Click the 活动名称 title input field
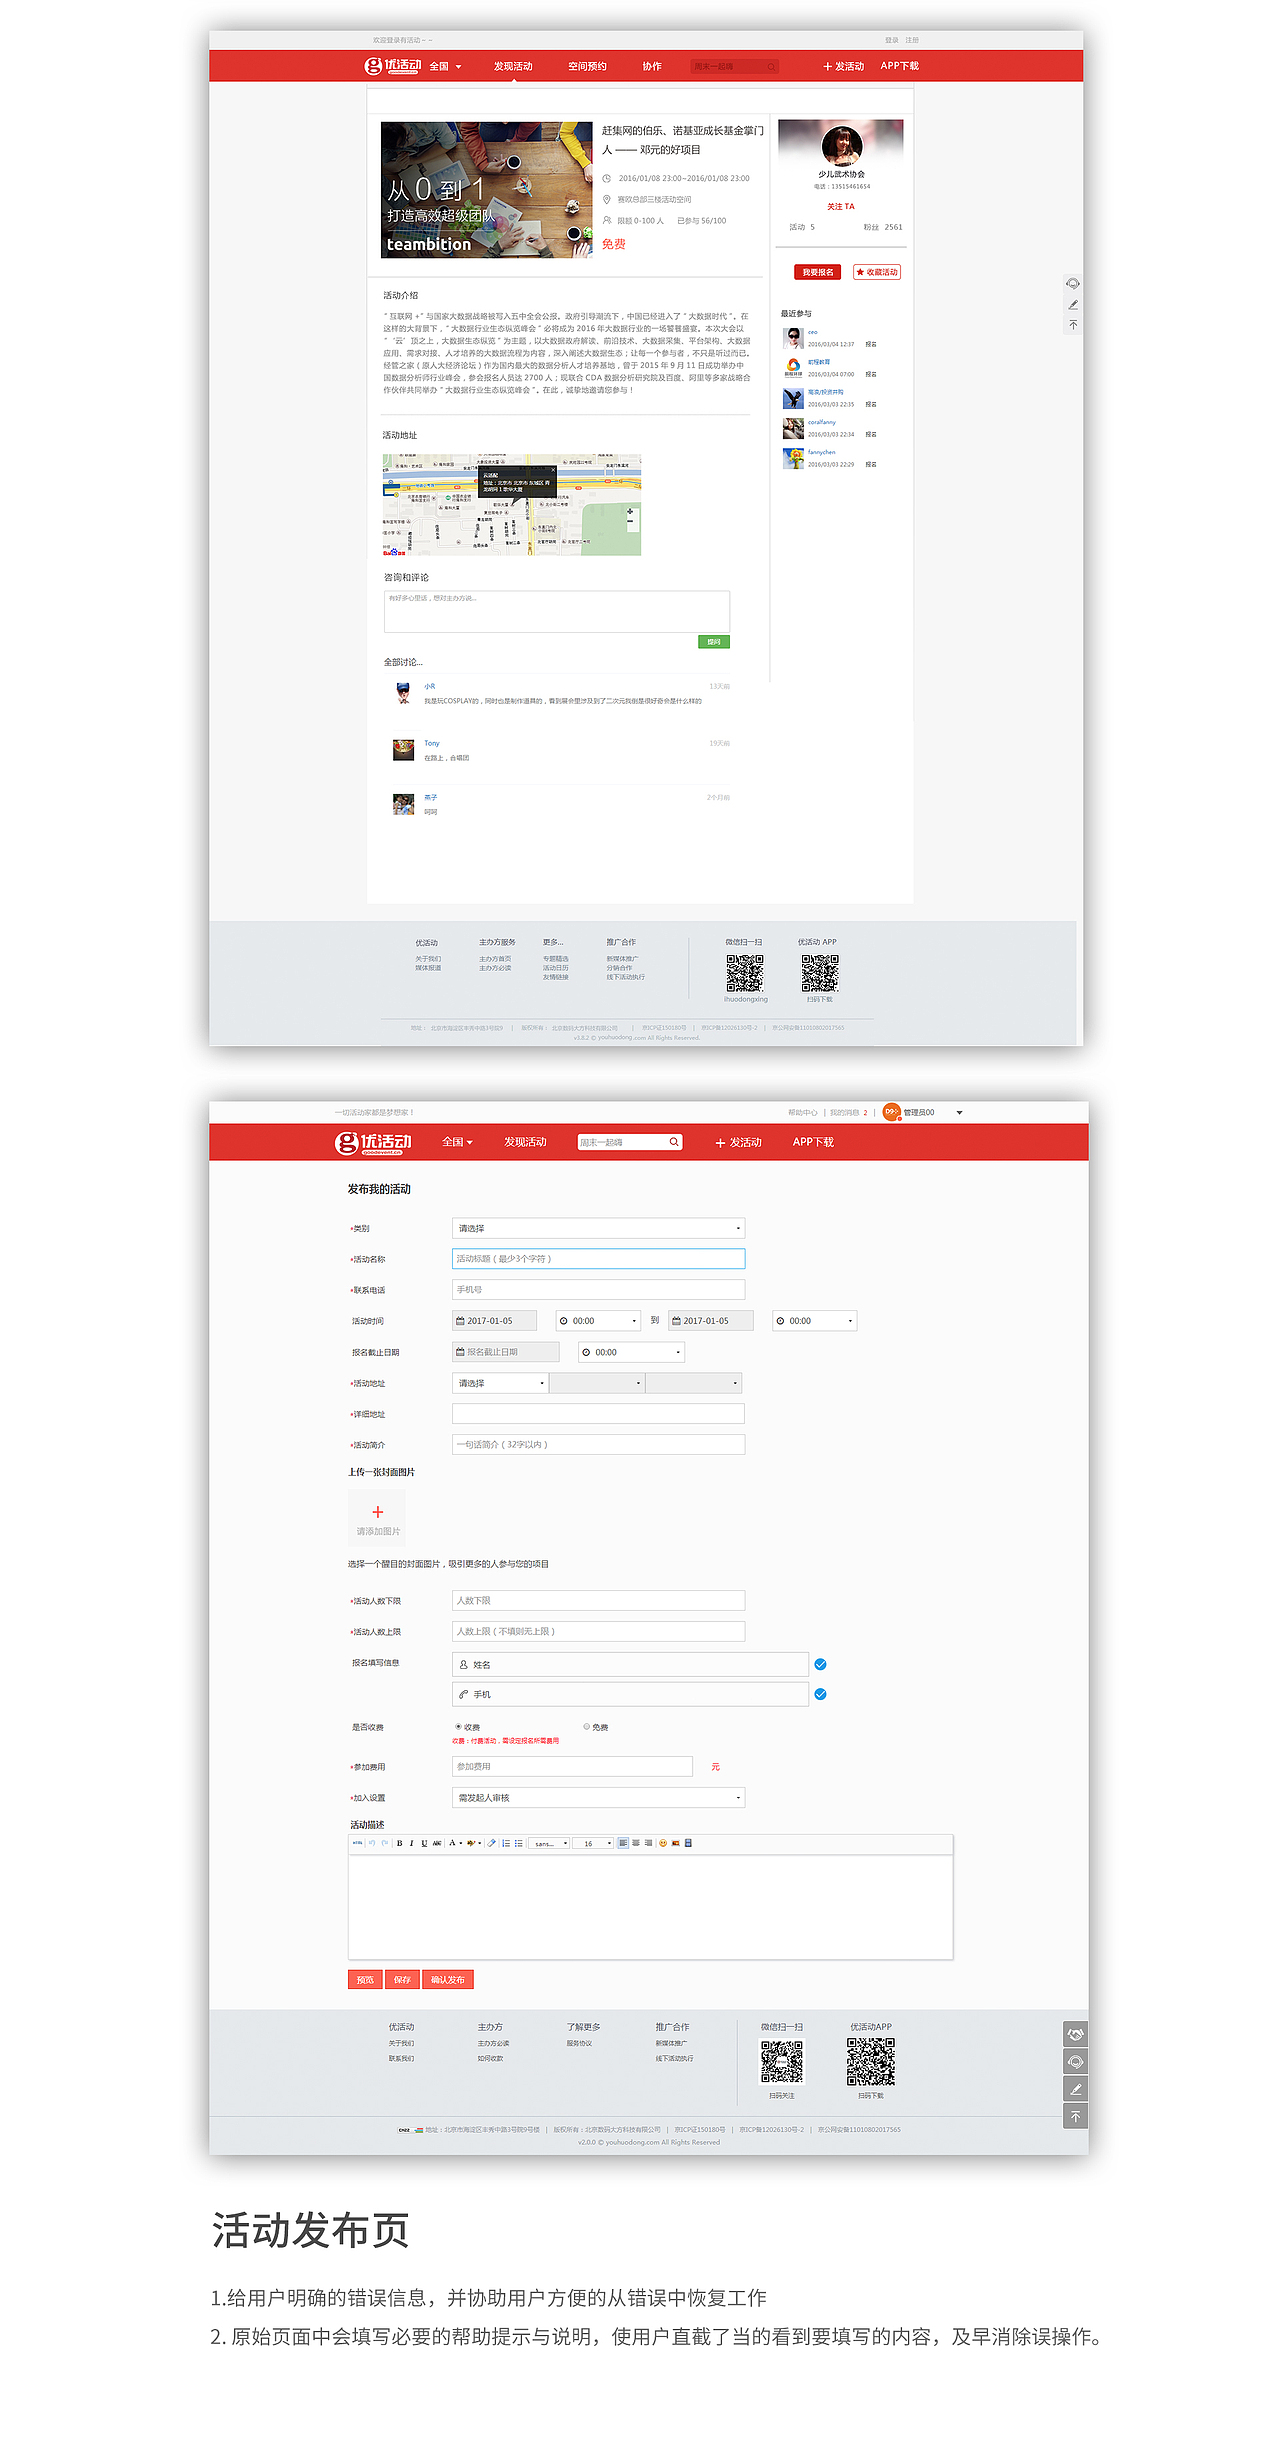Screen dimensions: 1280x2449 [x=598, y=1259]
